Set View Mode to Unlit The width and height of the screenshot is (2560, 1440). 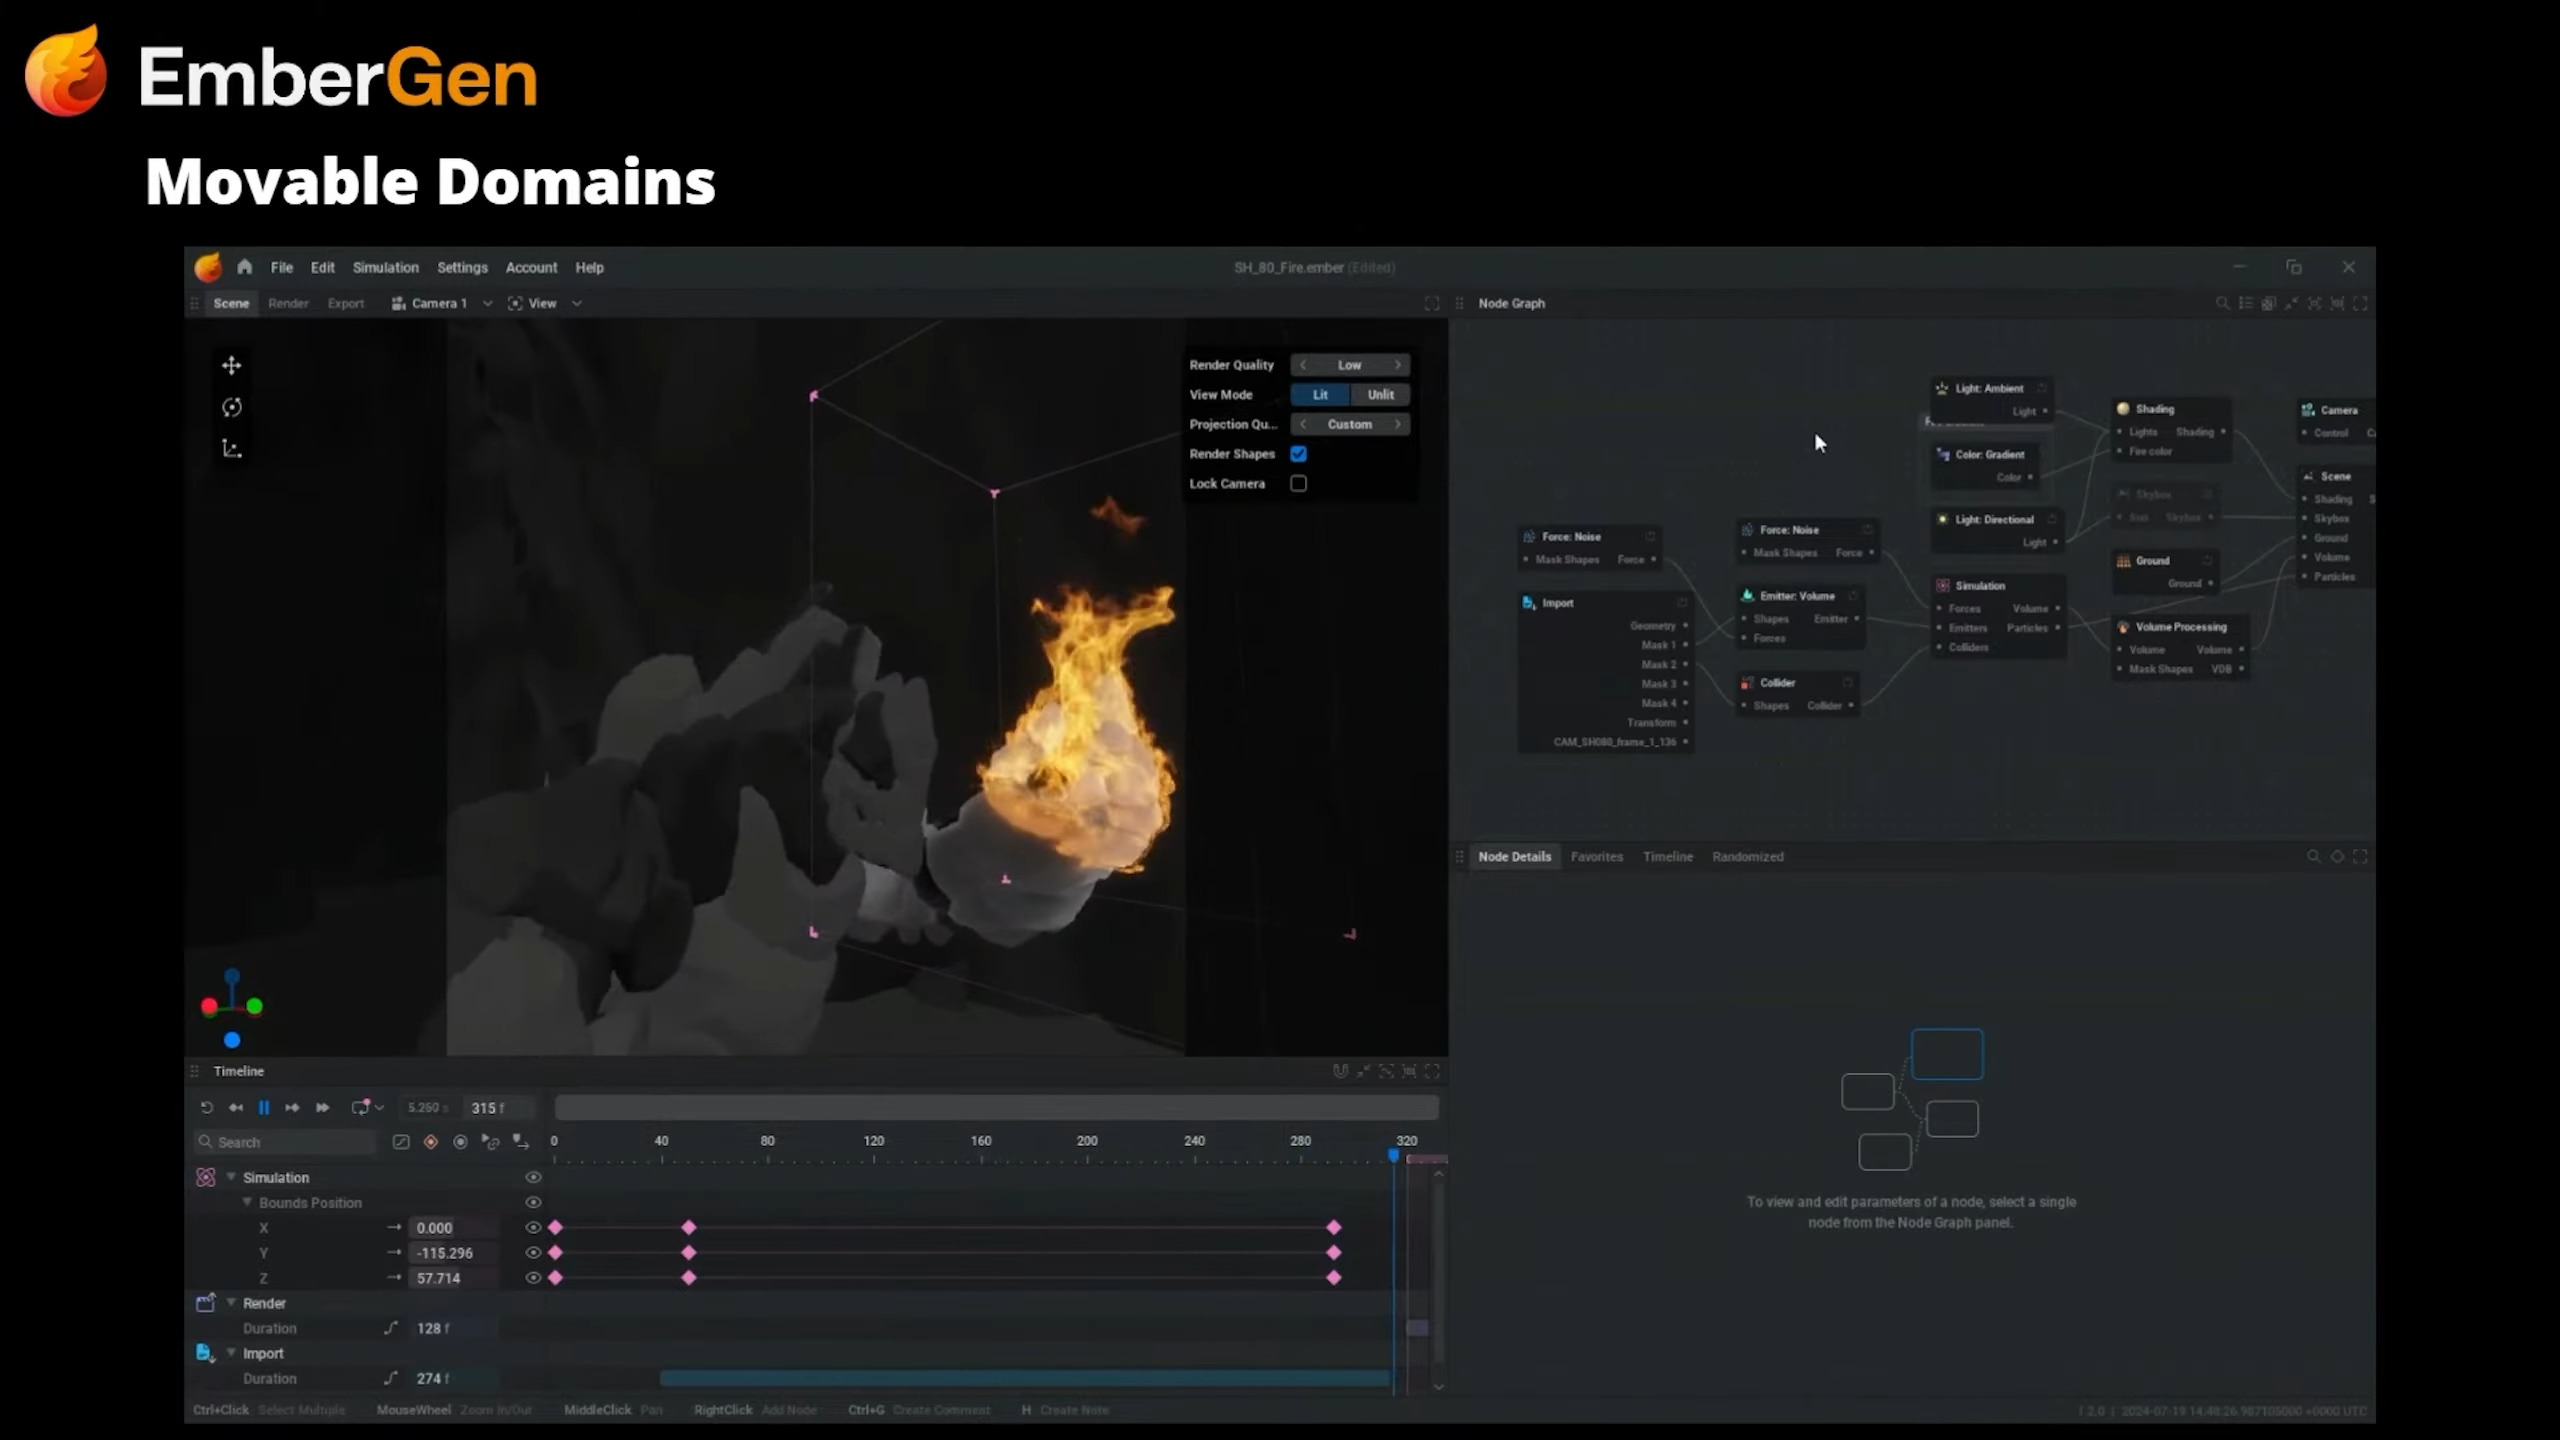point(1380,395)
